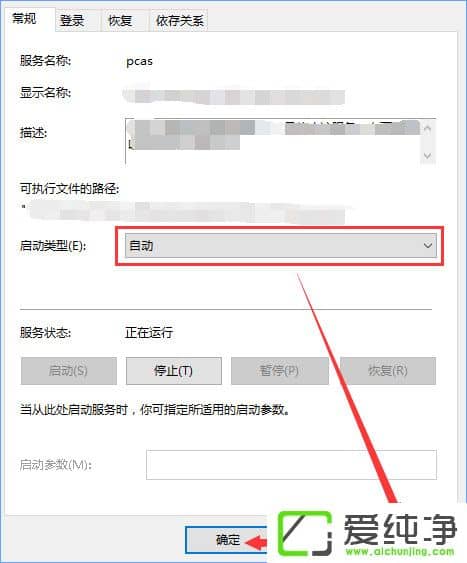Click the green 爱纯净 logo icon

tap(305, 533)
